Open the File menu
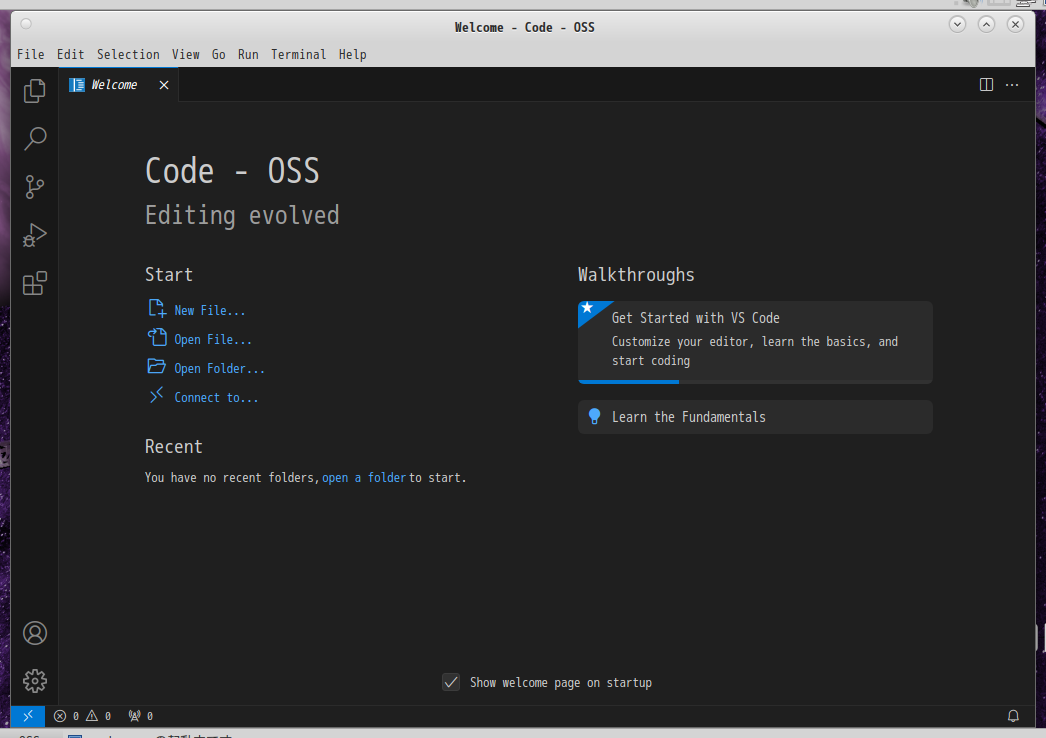1046x738 pixels. pyautogui.click(x=31, y=55)
